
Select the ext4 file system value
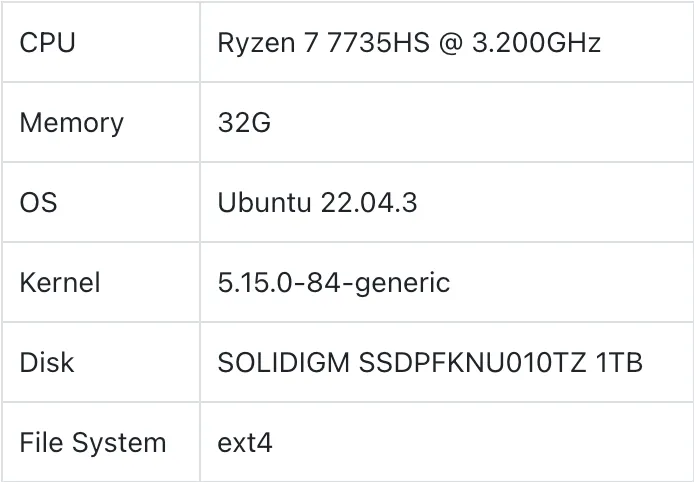coord(245,443)
